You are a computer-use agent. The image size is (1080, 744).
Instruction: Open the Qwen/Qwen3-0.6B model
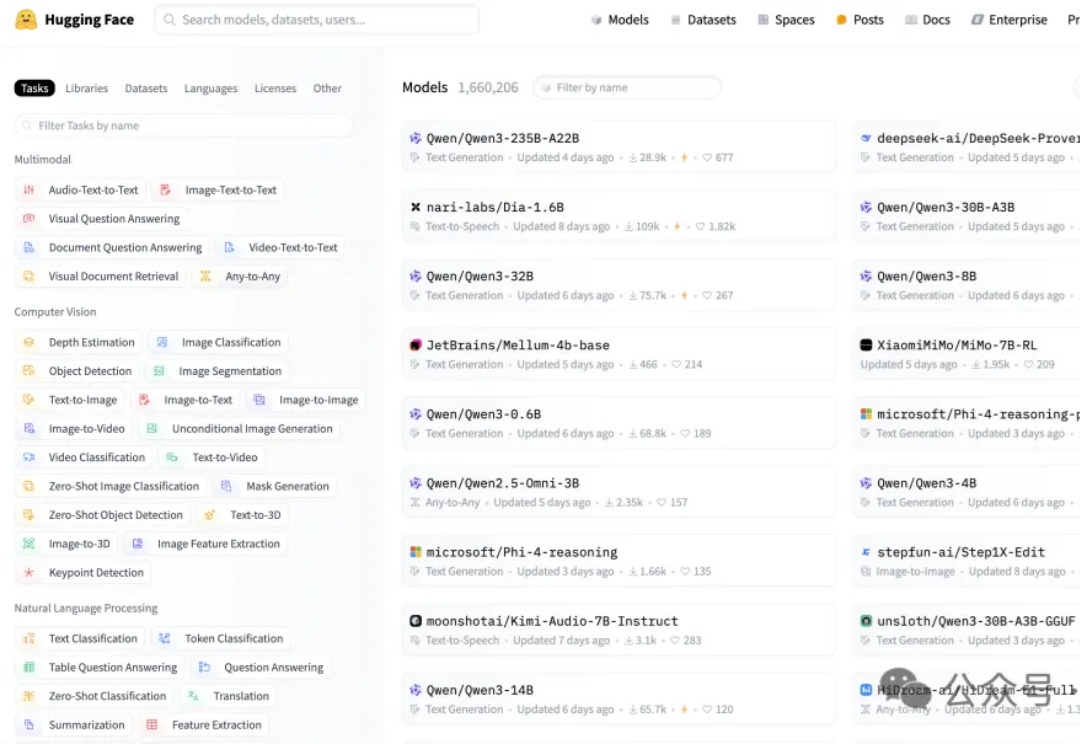click(619, 423)
